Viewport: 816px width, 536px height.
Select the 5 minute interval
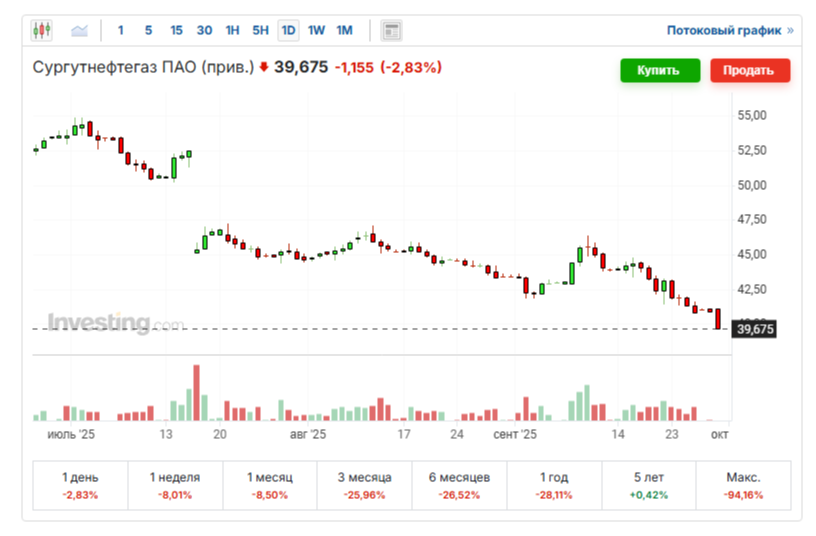coord(148,30)
